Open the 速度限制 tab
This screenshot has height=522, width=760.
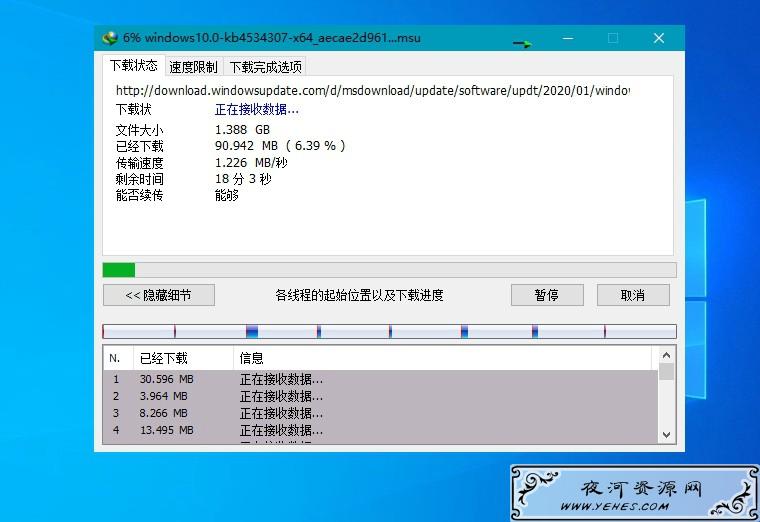coord(193,67)
